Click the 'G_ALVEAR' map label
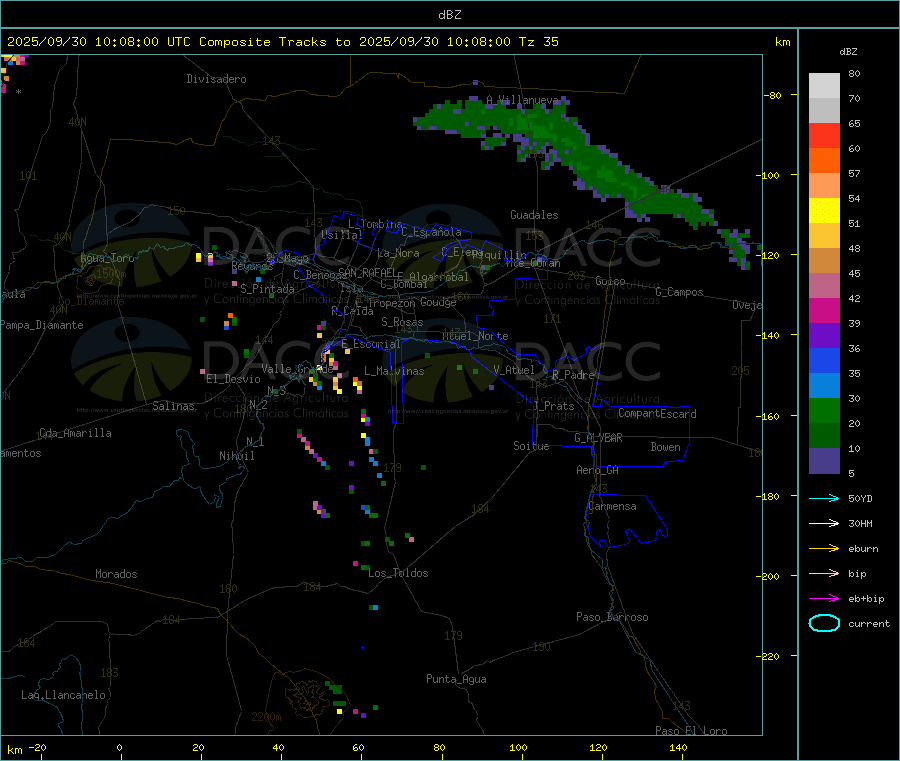The image size is (900, 761). pos(598,438)
